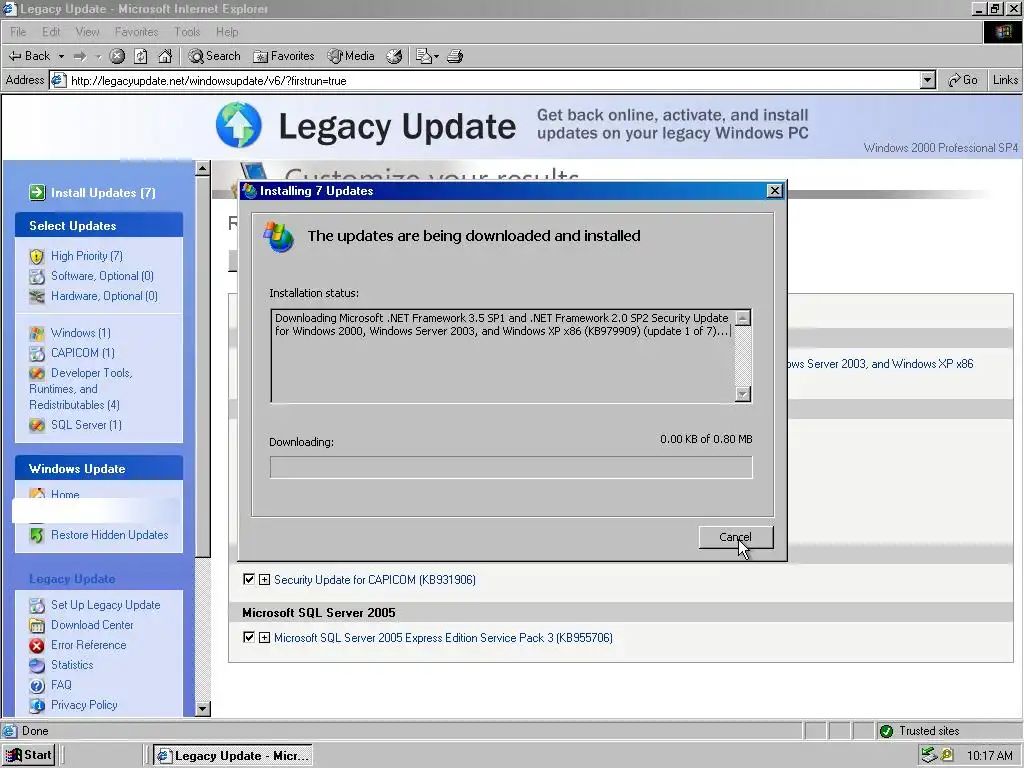
Task: Click the Start button
Action: (x=28, y=756)
